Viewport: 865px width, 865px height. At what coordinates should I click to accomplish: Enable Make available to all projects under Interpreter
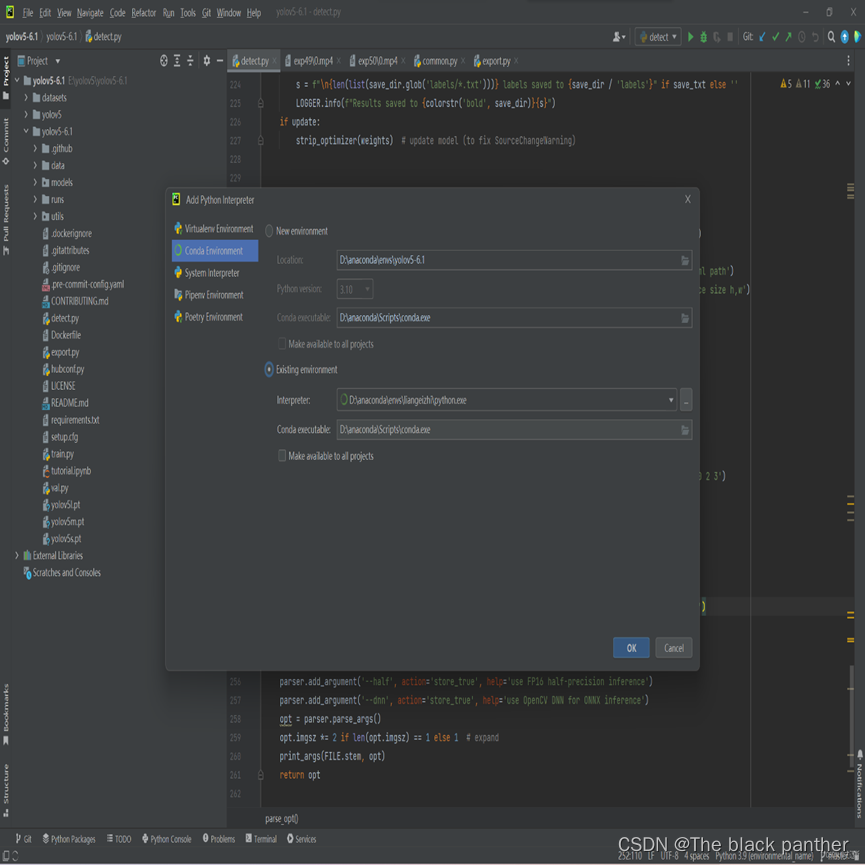point(282,456)
